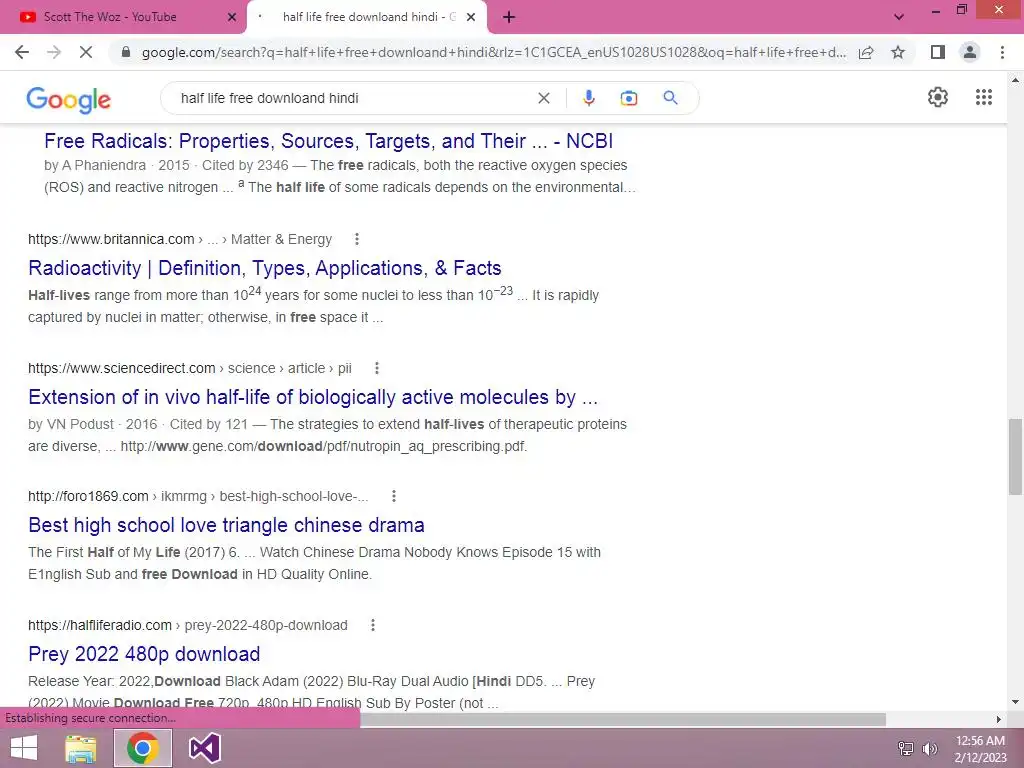Click the vertical page scrollbar thumb

pyautogui.click(x=1015, y=456)
